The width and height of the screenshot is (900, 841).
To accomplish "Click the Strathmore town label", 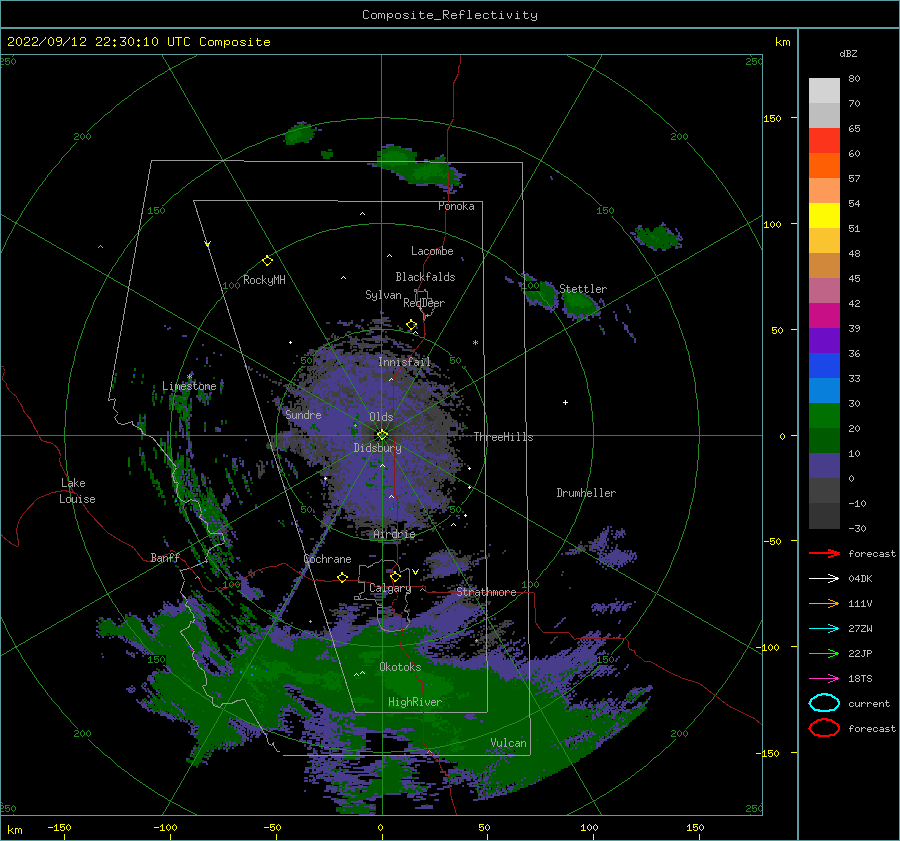I will click(x=486, y=592).
